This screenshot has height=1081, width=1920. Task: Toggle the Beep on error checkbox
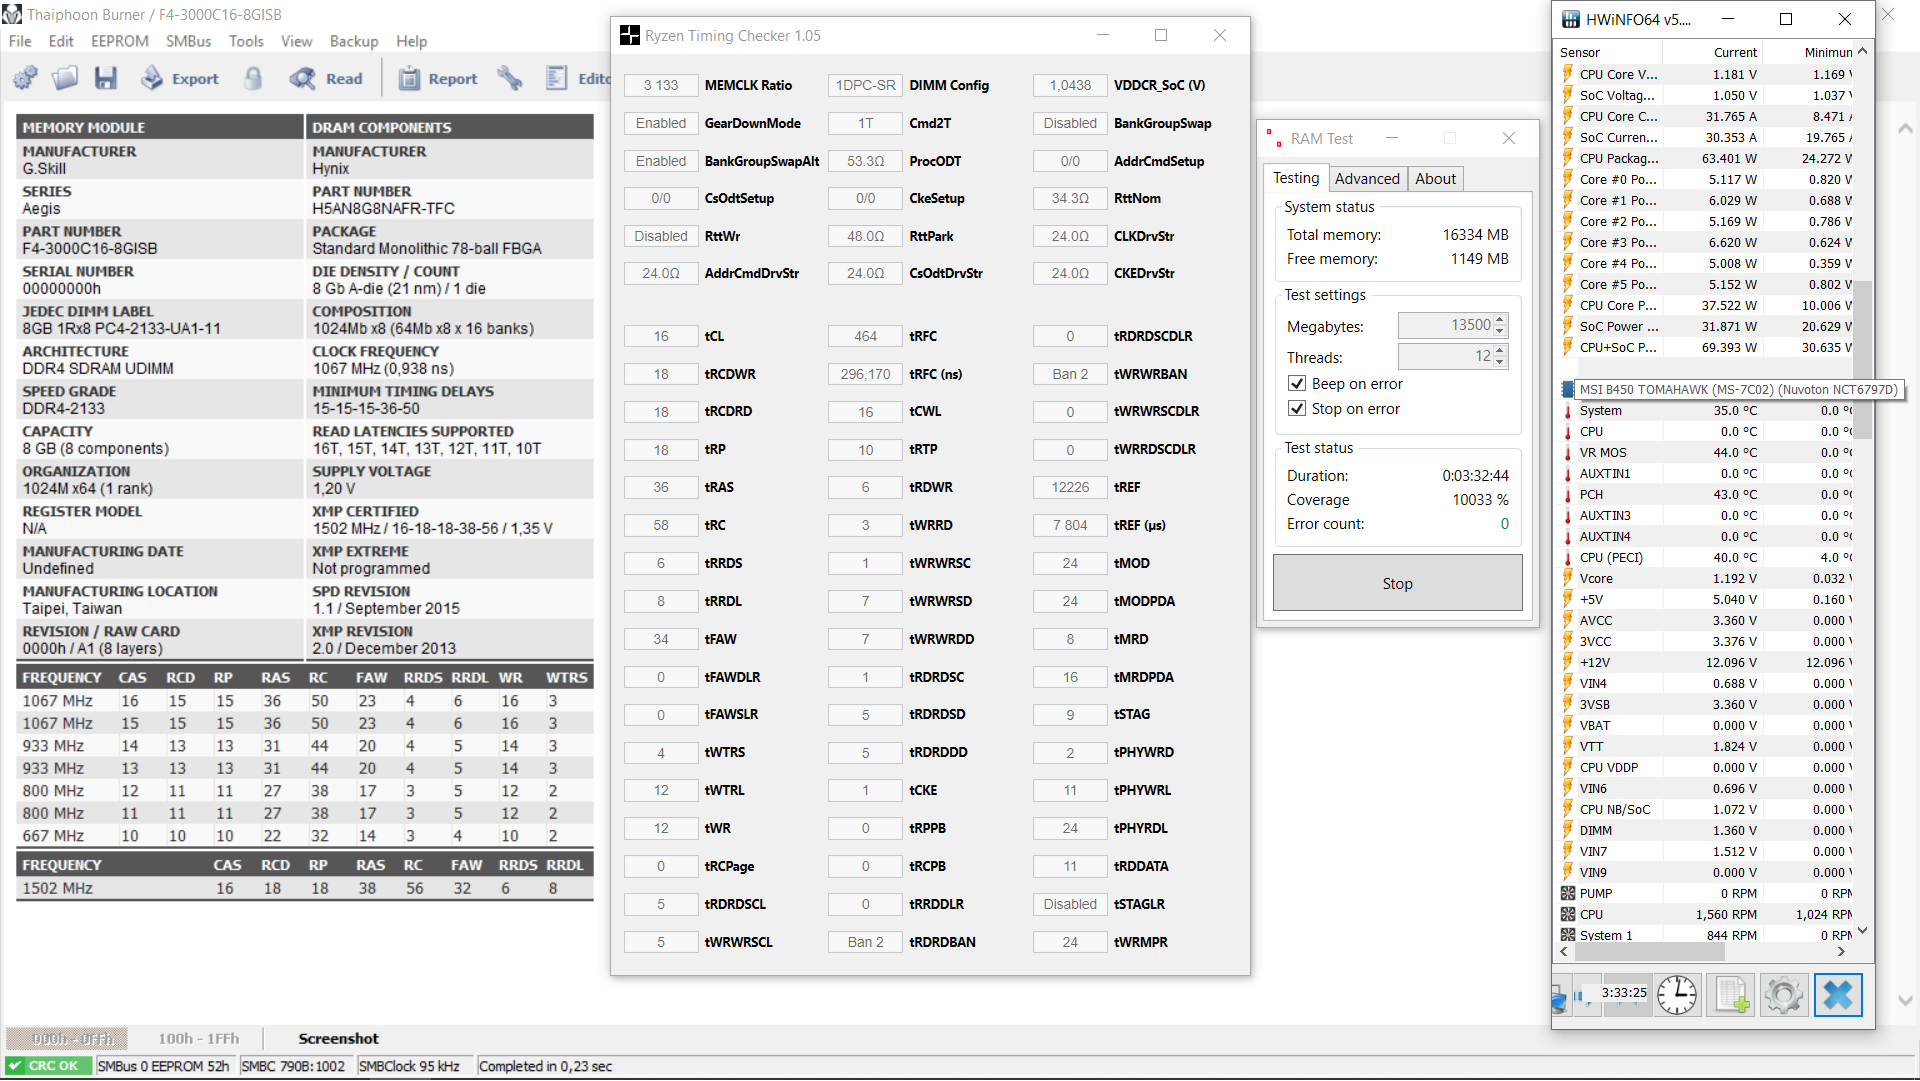(1297, 384)
